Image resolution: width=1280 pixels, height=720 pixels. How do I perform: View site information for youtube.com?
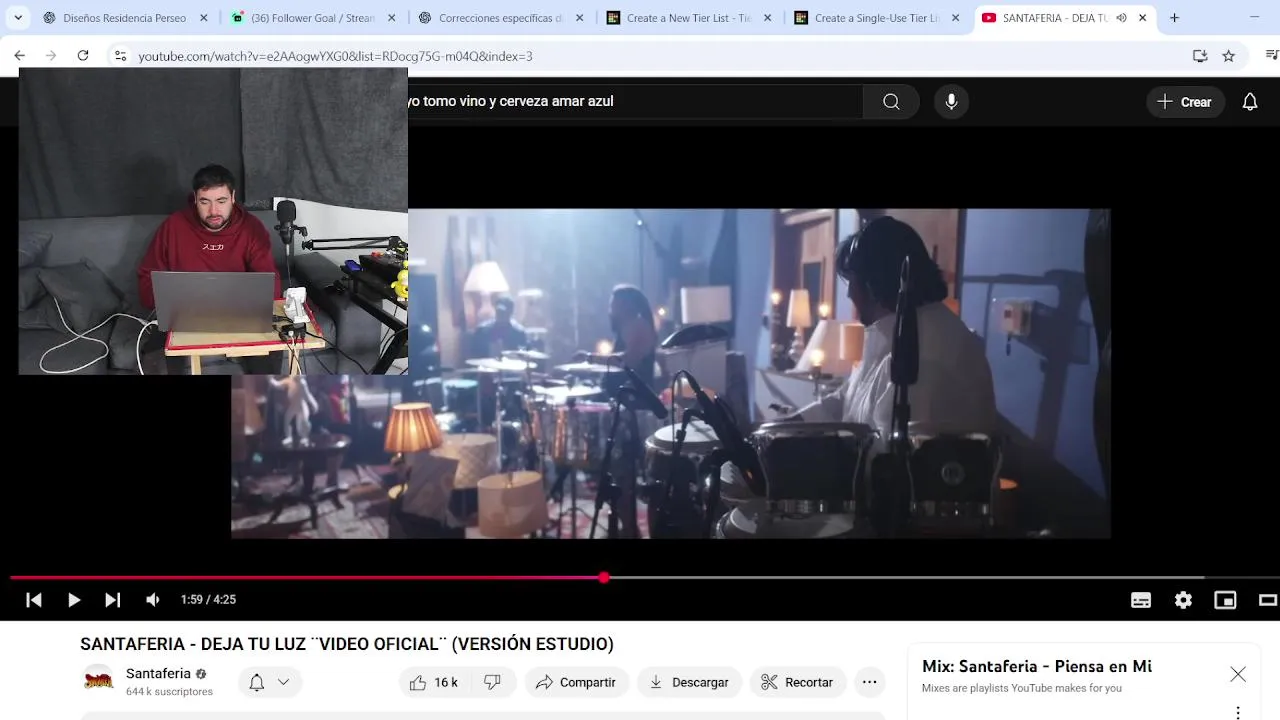click(120, 56)
